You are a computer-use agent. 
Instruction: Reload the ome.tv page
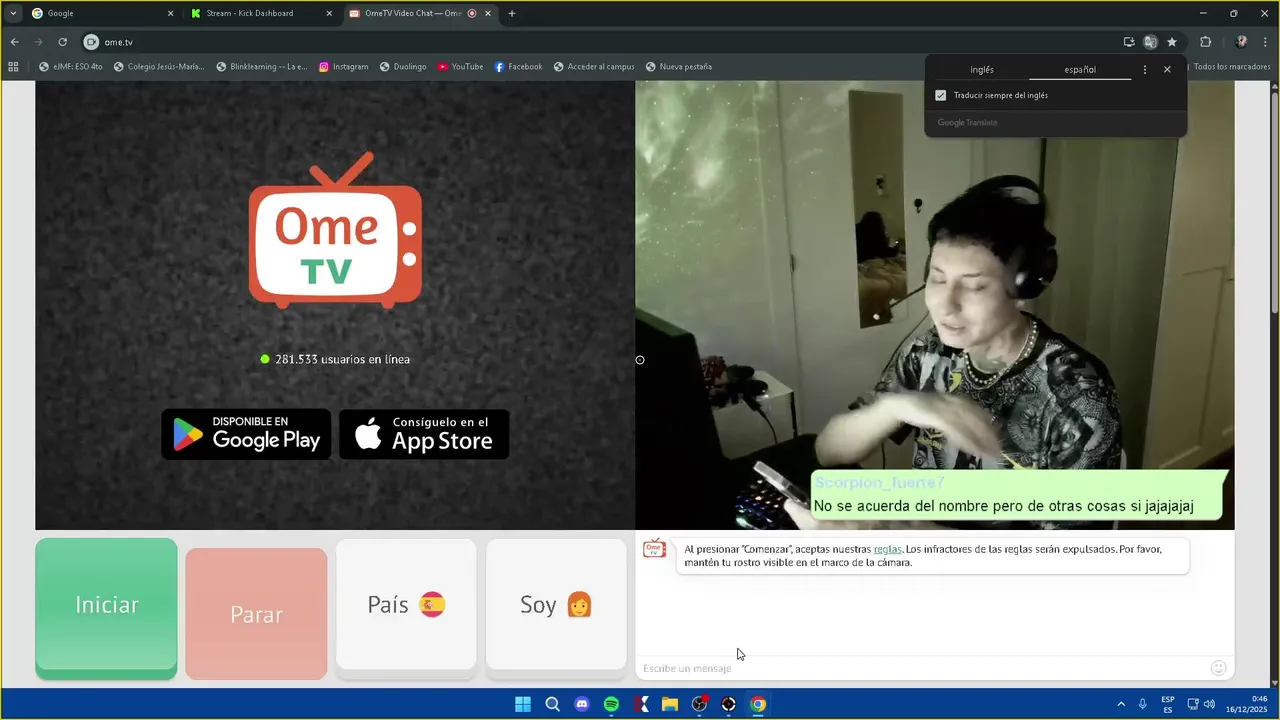[62, 42]
